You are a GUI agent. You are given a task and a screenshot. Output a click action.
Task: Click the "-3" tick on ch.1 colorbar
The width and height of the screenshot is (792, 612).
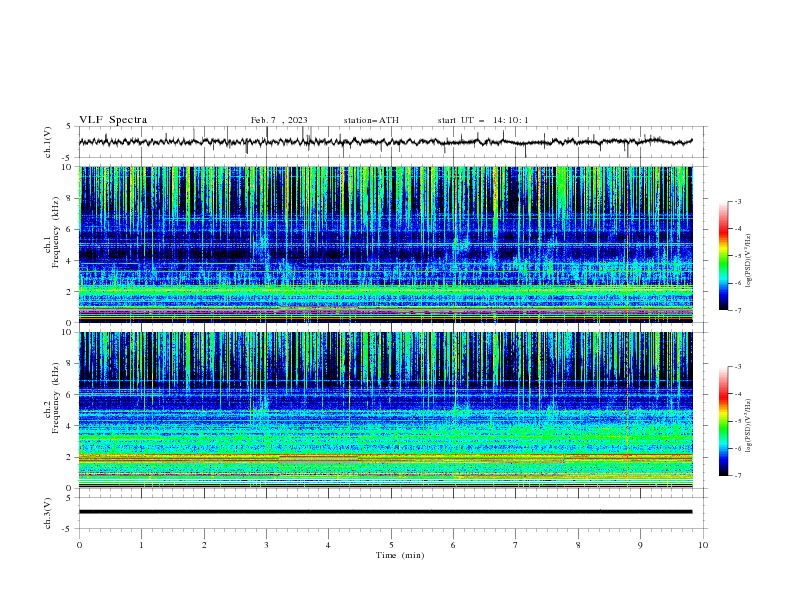point(738,201)
